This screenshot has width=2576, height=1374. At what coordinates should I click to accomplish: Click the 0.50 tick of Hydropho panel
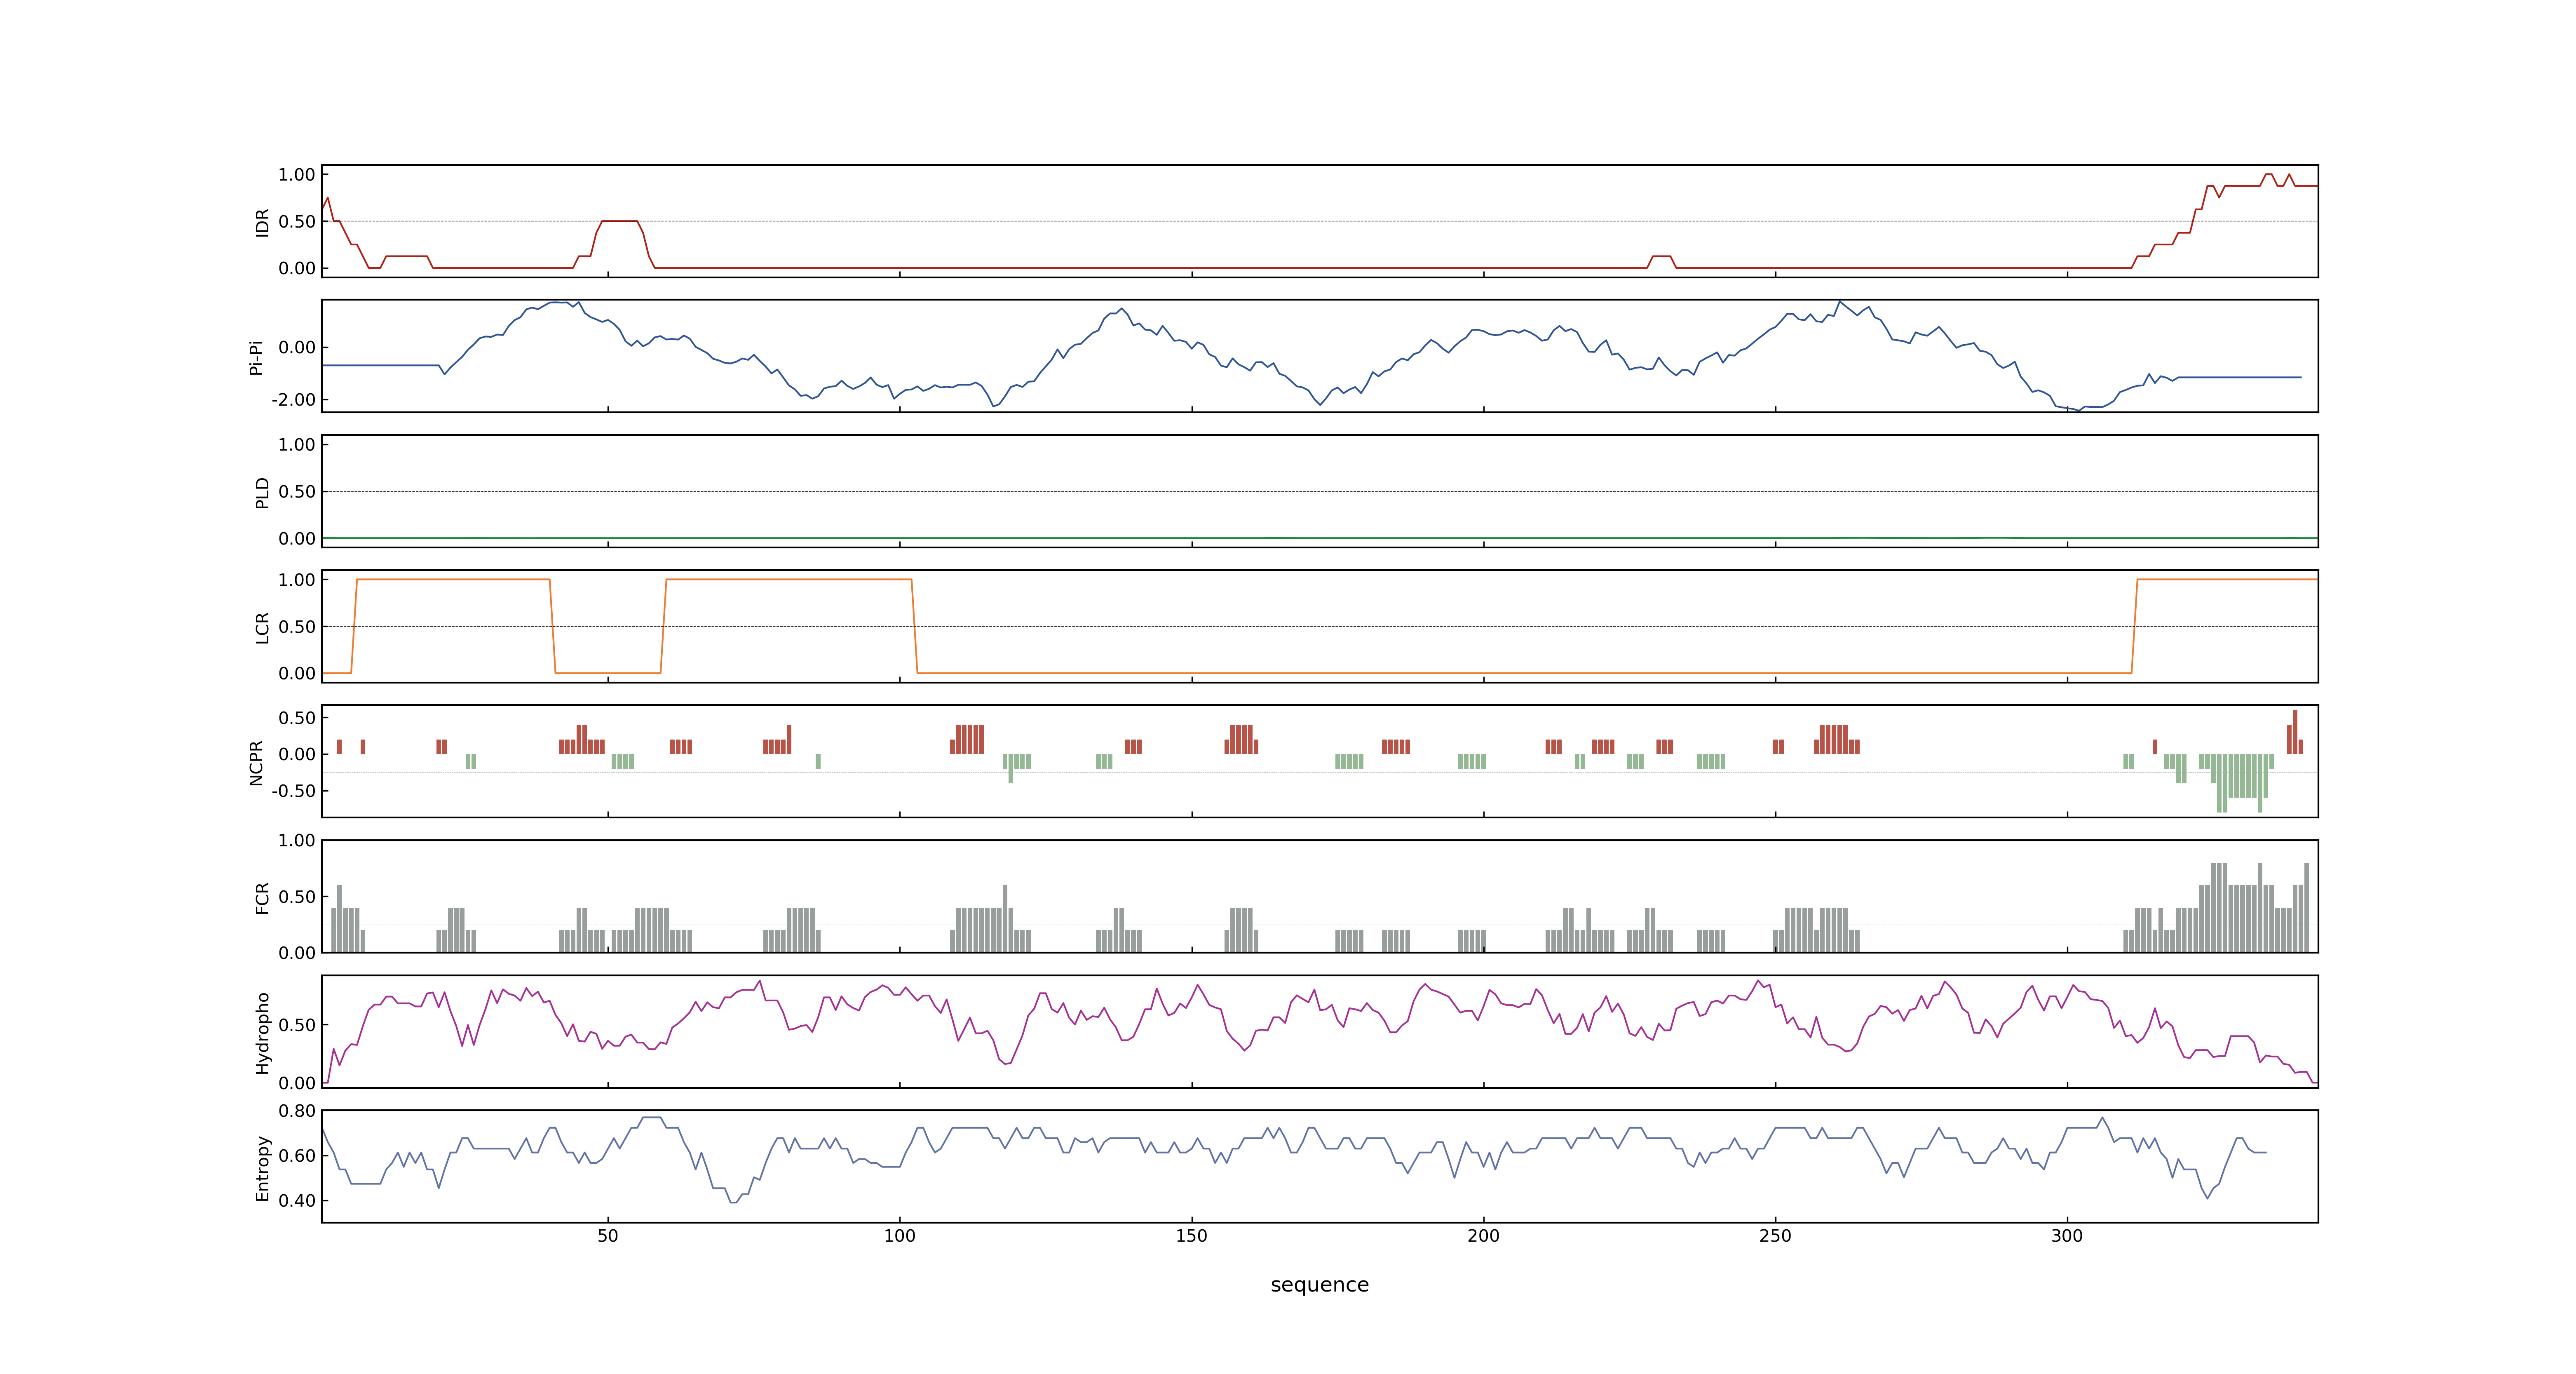click(297, 1025)
